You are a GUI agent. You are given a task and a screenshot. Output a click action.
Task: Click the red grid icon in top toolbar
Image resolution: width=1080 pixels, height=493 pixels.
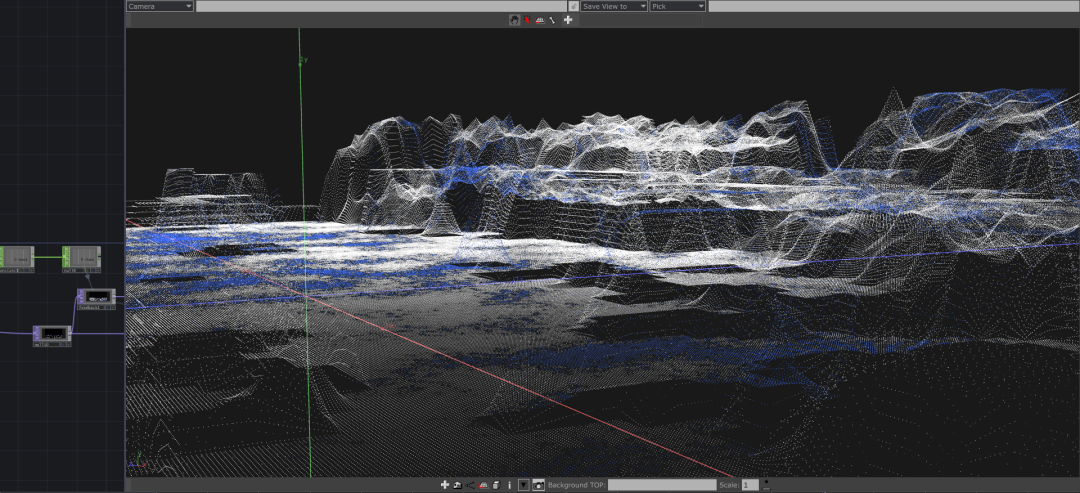pyautogui.click(x=540, y=21)
